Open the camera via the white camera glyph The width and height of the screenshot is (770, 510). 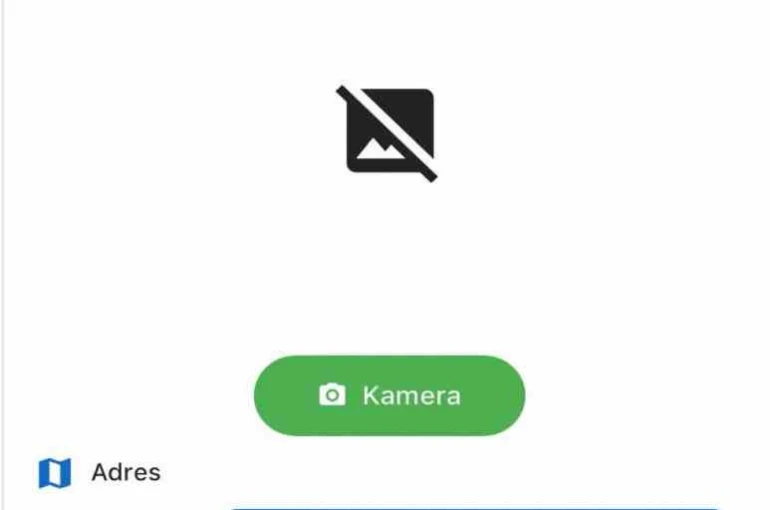[332, 395]
